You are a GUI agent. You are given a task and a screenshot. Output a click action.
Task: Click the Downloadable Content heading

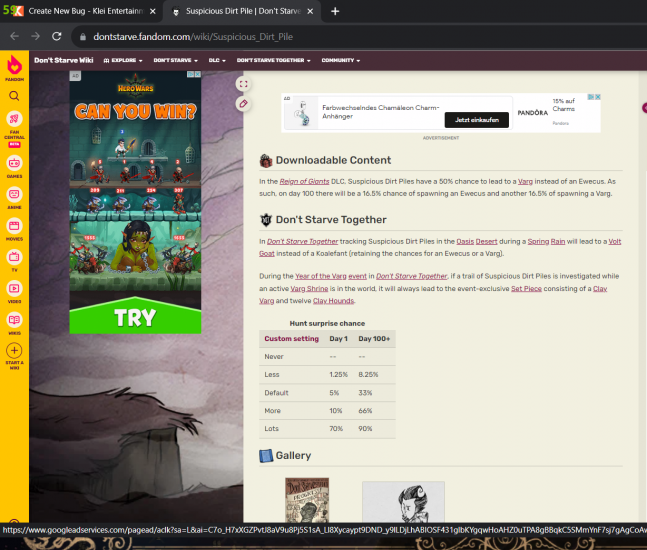[333, 160]
